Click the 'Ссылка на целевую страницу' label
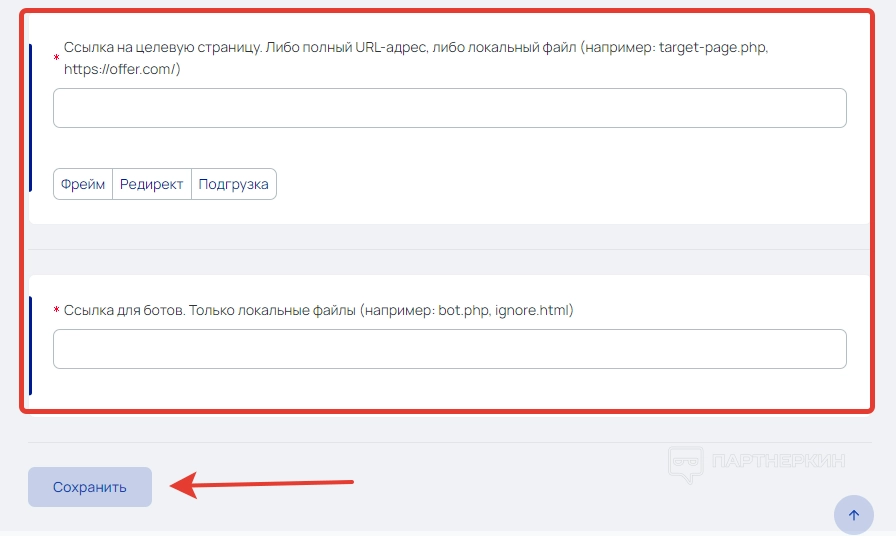Viewport: 896px width, 536px height. [160, 48]
